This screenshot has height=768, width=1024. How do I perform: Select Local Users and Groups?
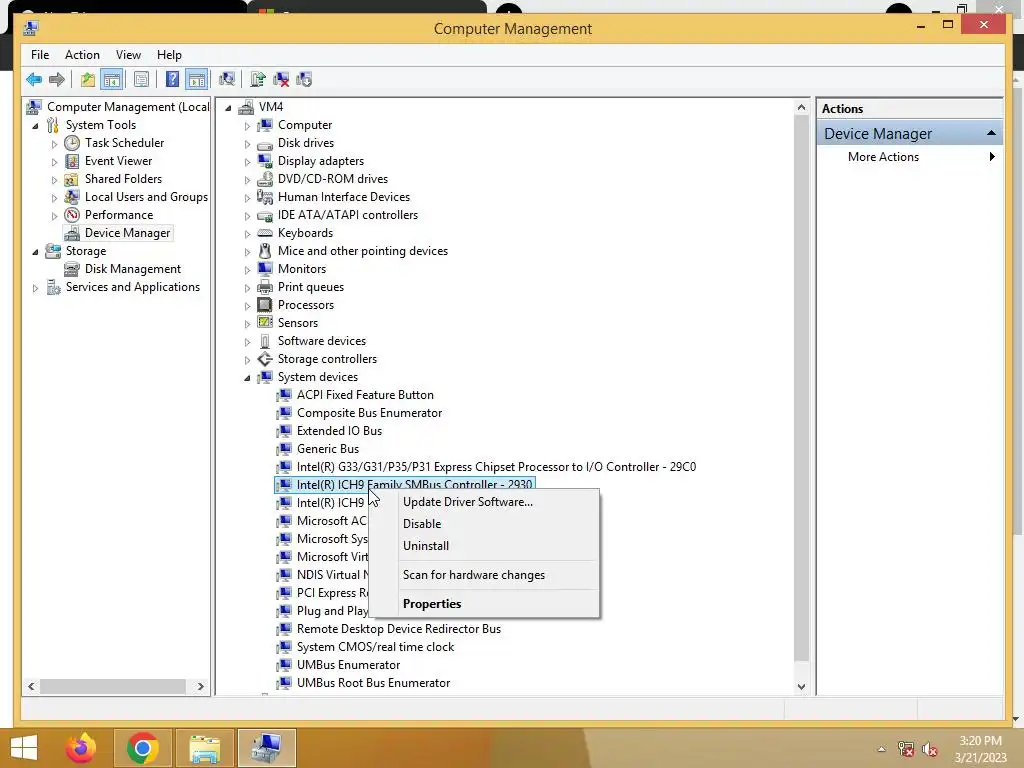tap(146, 197)
